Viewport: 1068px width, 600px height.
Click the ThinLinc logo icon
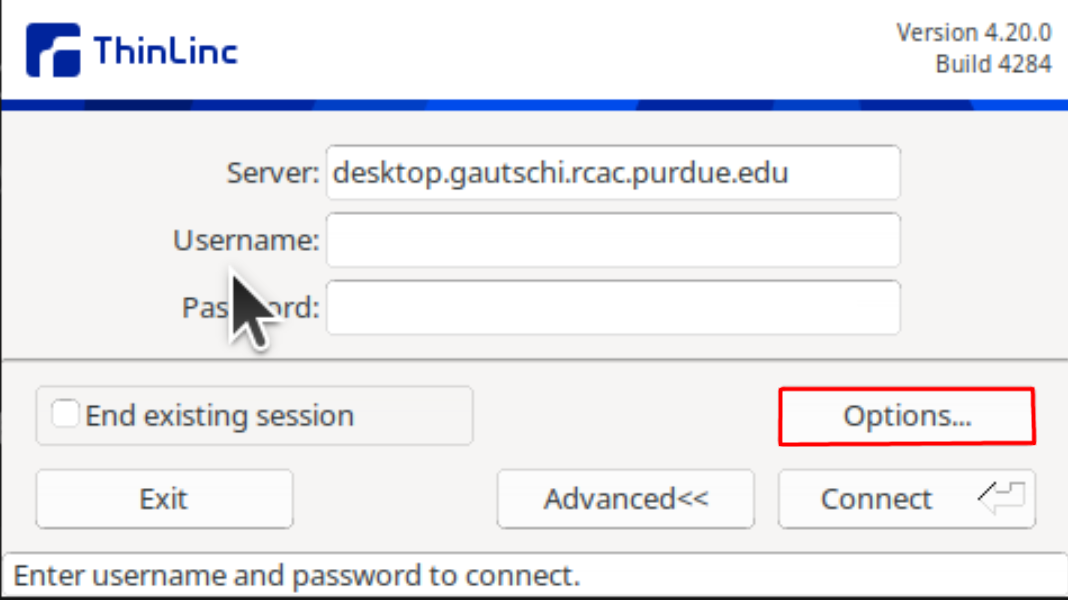pos(53,50)
